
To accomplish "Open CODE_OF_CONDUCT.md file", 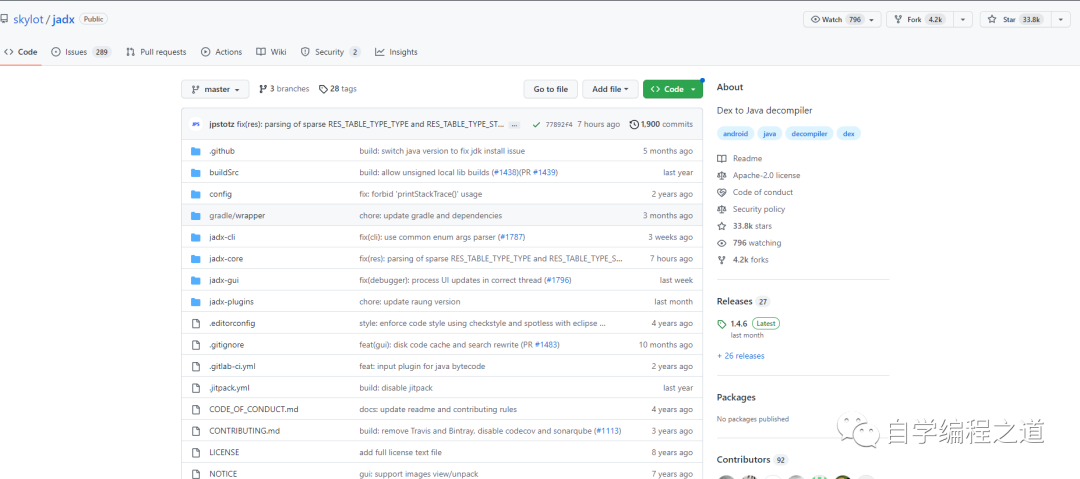I will 253,409.
